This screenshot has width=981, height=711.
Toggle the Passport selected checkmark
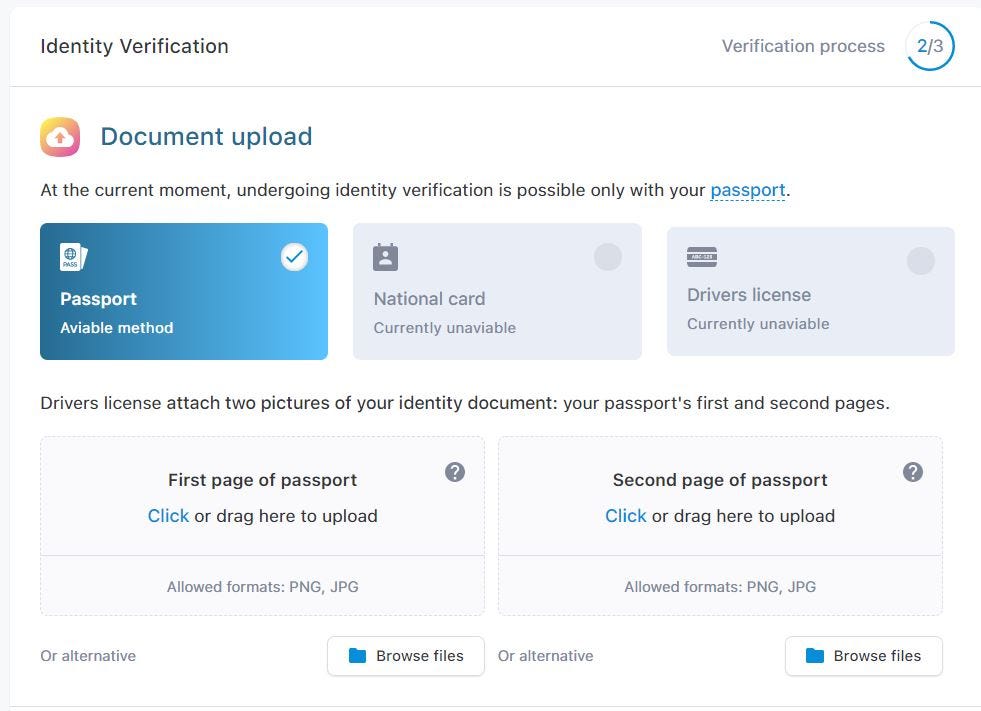pyautogui.click(x=294, y=257)
